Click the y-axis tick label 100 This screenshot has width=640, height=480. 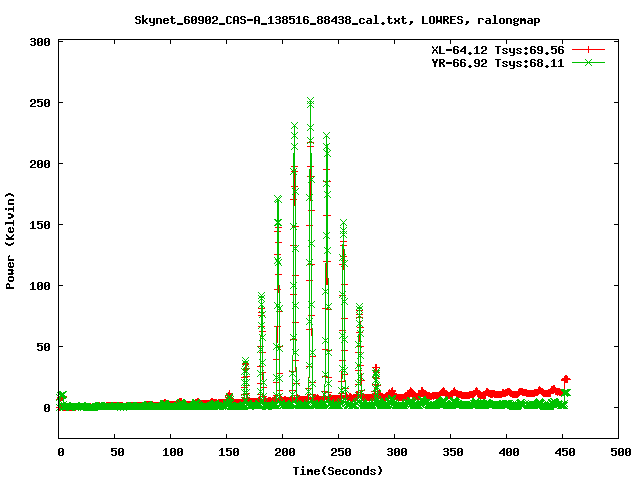coord(40,286)
